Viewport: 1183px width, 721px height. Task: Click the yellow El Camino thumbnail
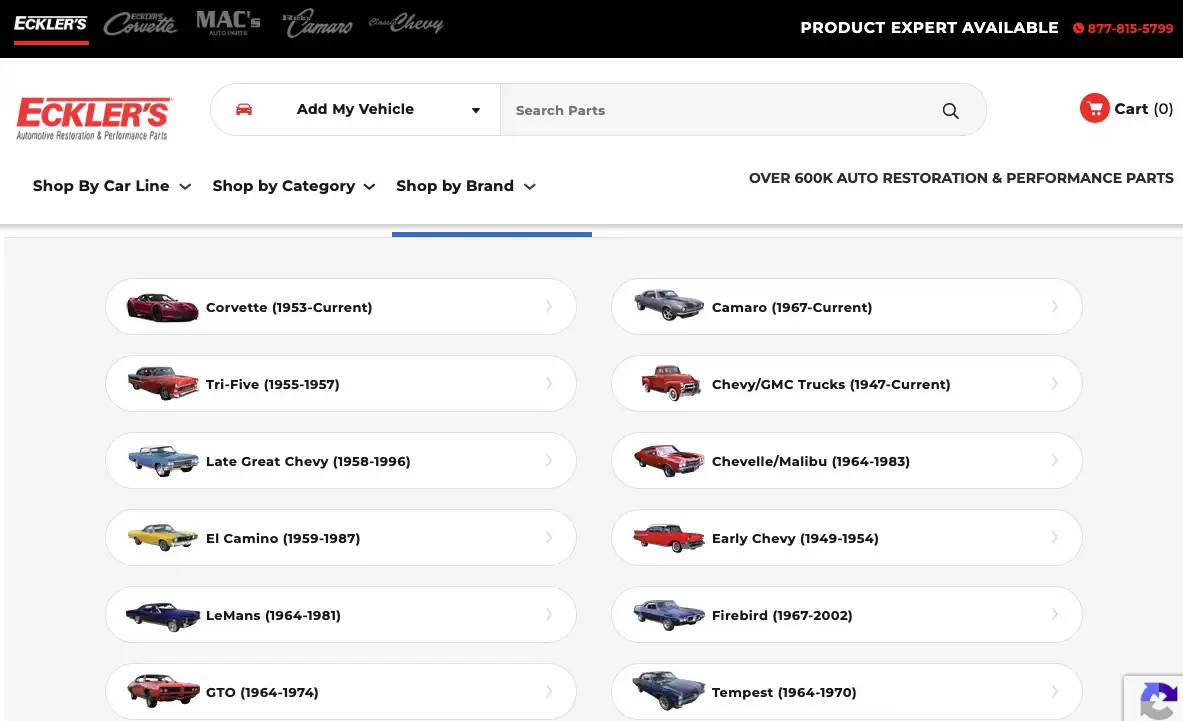coord(162,537)
